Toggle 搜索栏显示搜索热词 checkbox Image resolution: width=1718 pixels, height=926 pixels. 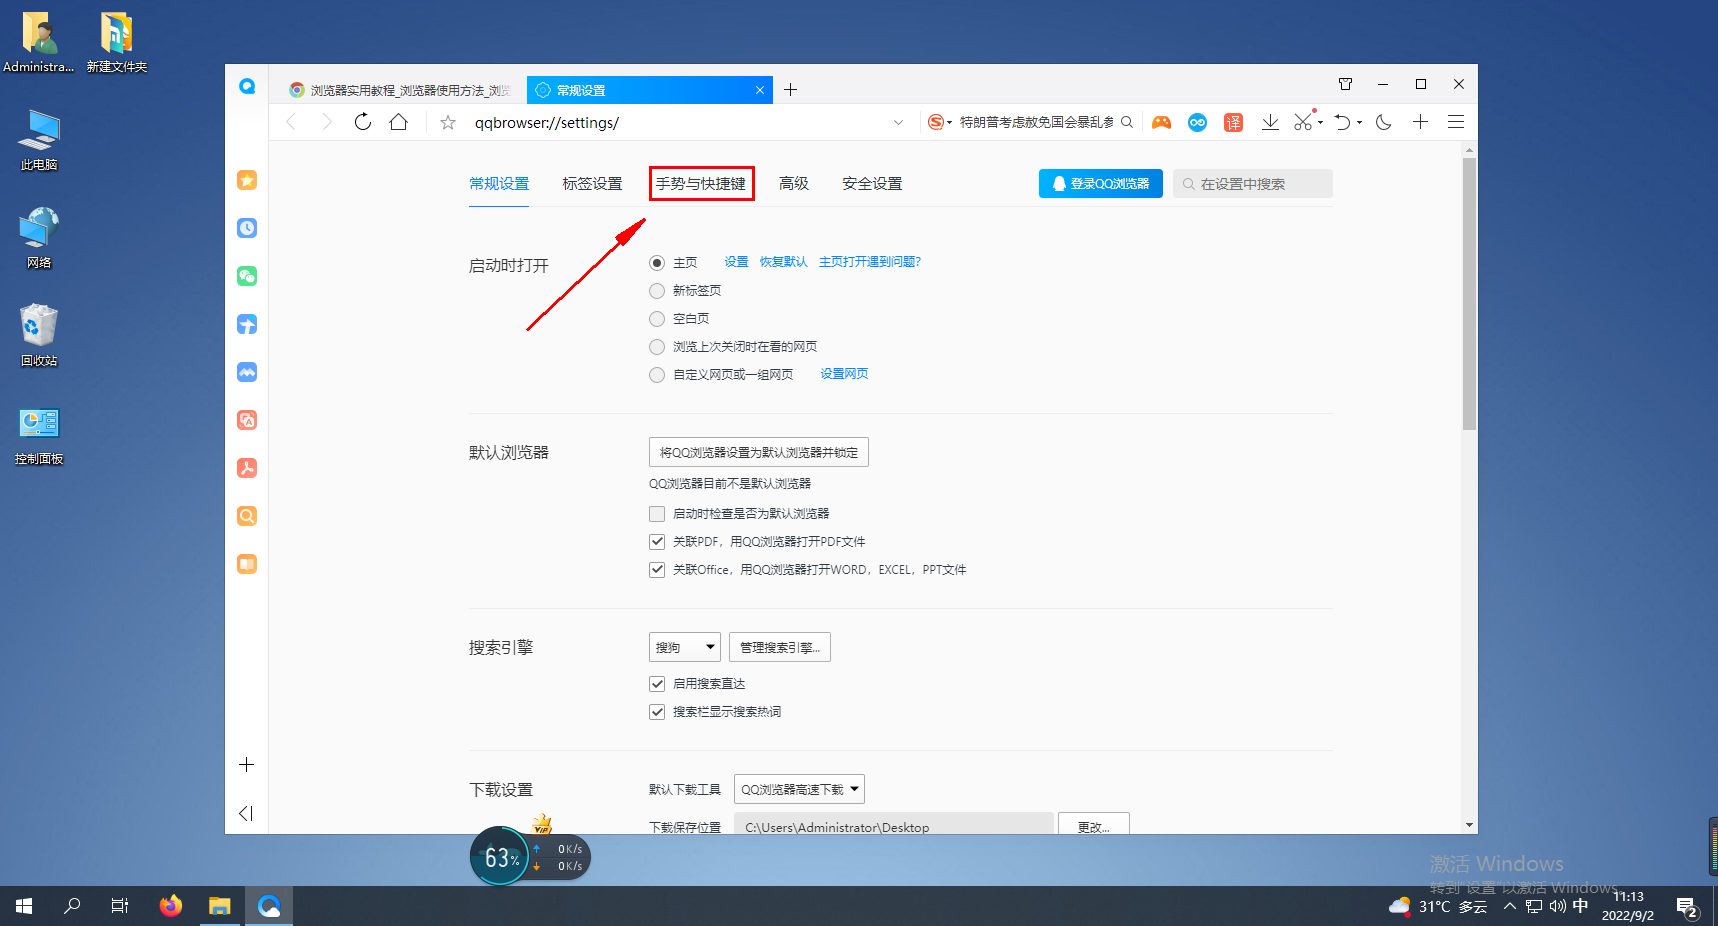(657, 712)
